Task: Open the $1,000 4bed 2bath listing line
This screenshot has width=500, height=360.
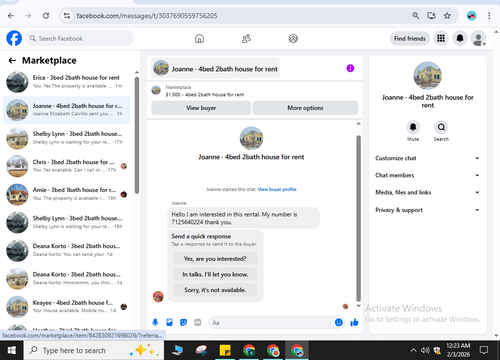Action: 205,95
